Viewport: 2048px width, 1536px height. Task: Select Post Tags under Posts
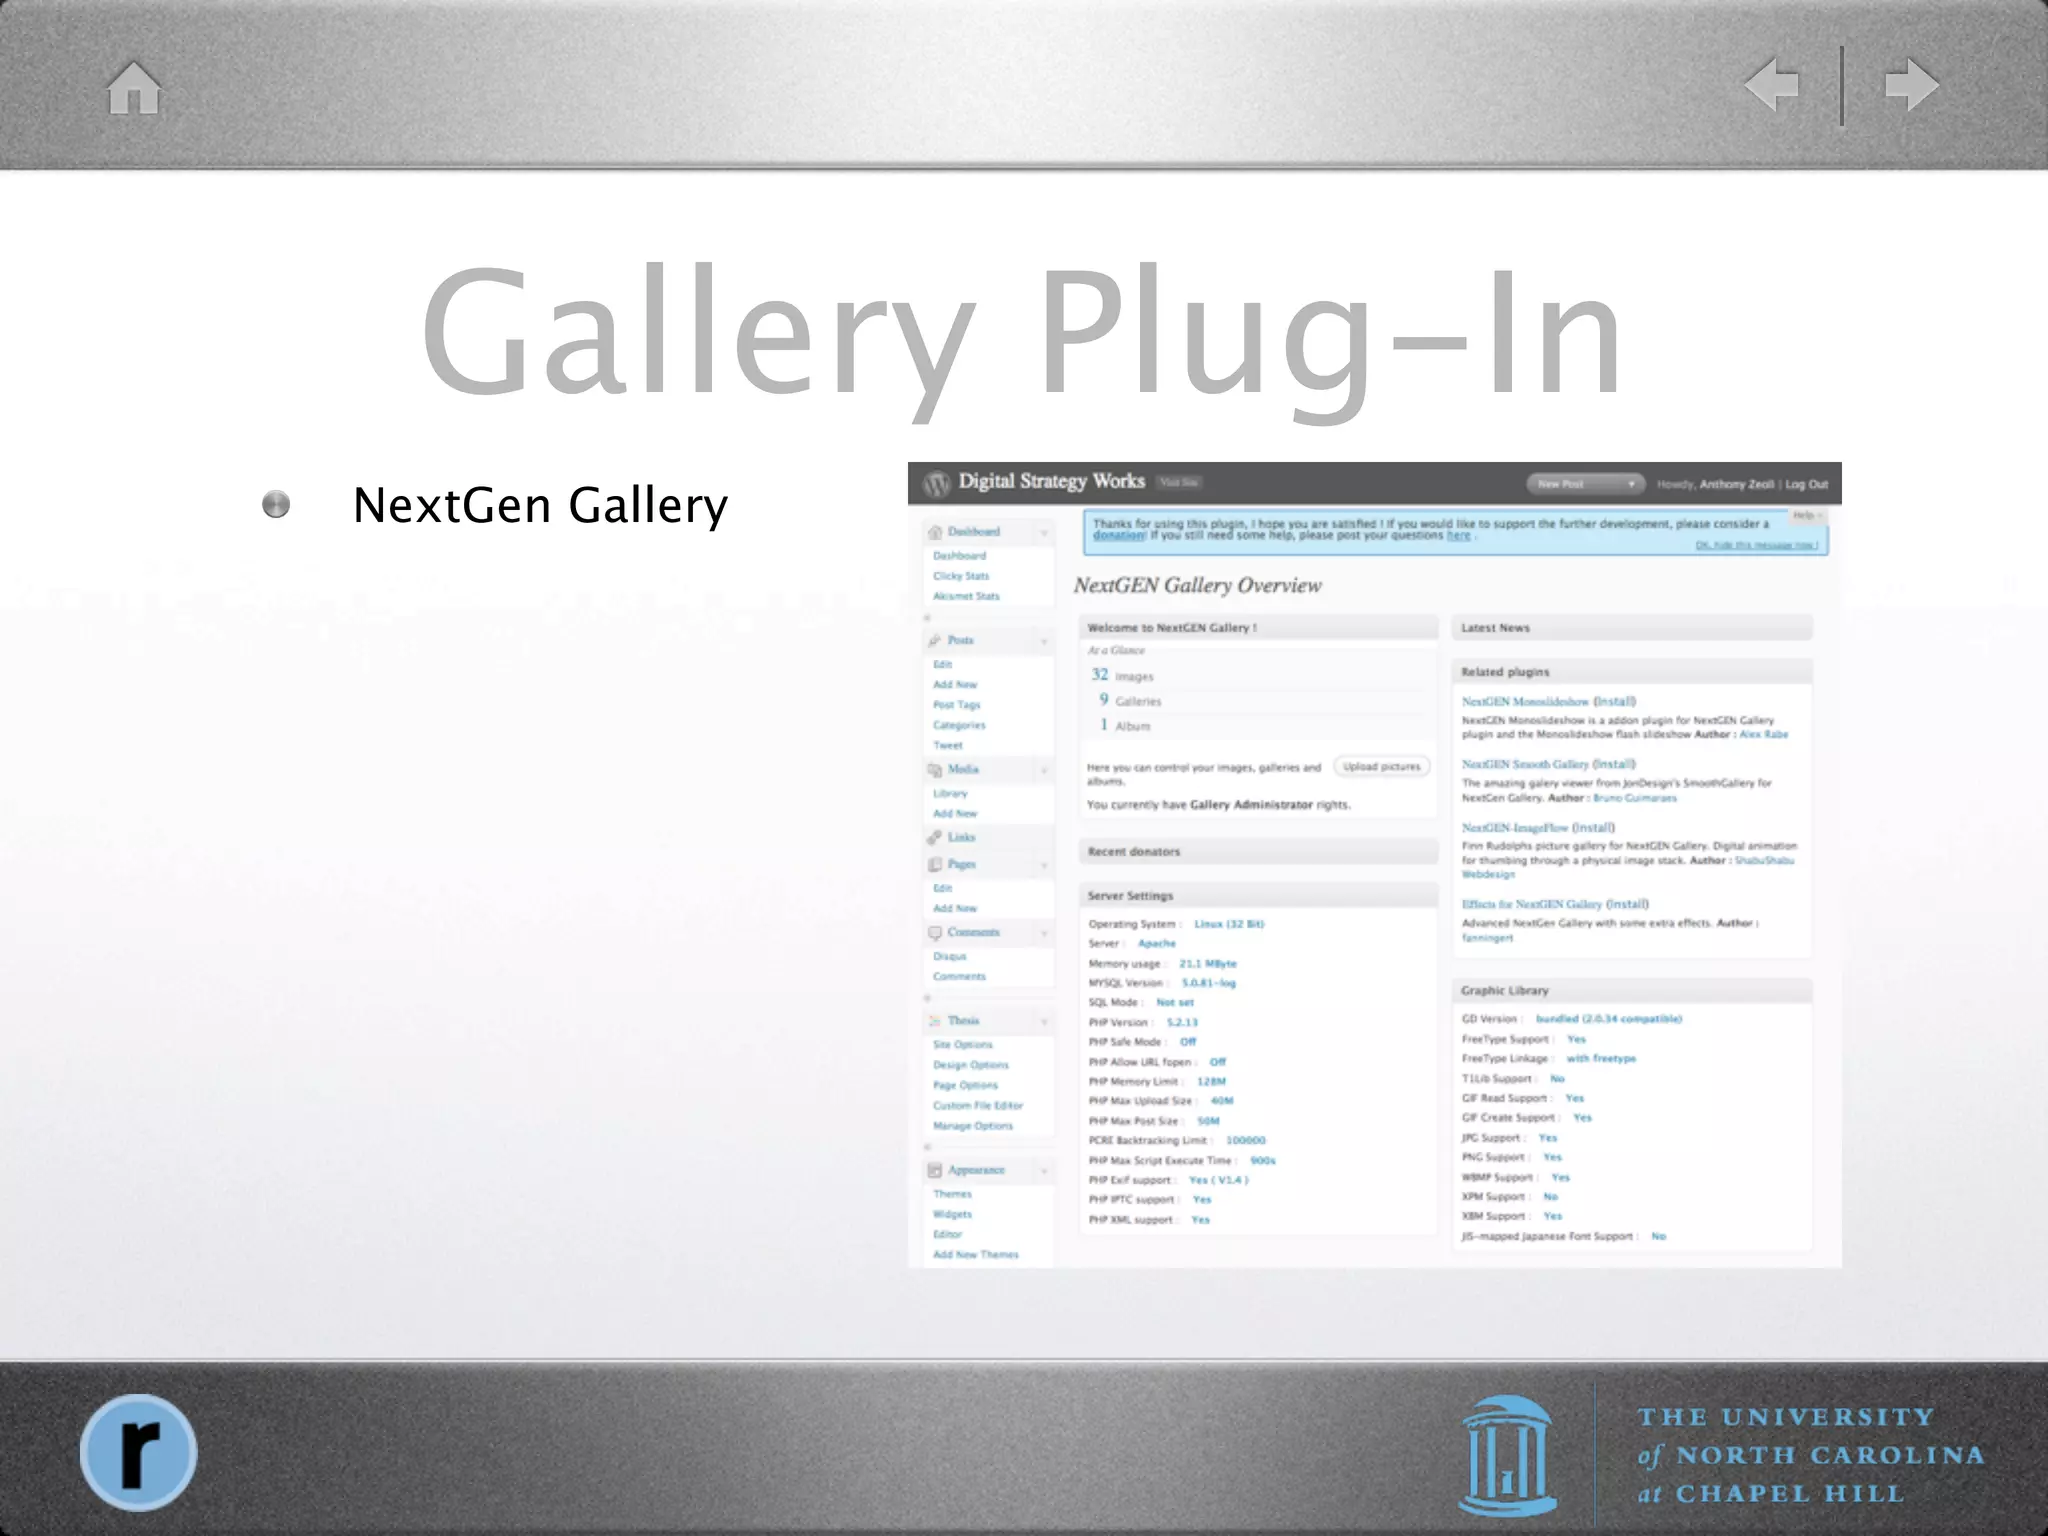[956, 705]
